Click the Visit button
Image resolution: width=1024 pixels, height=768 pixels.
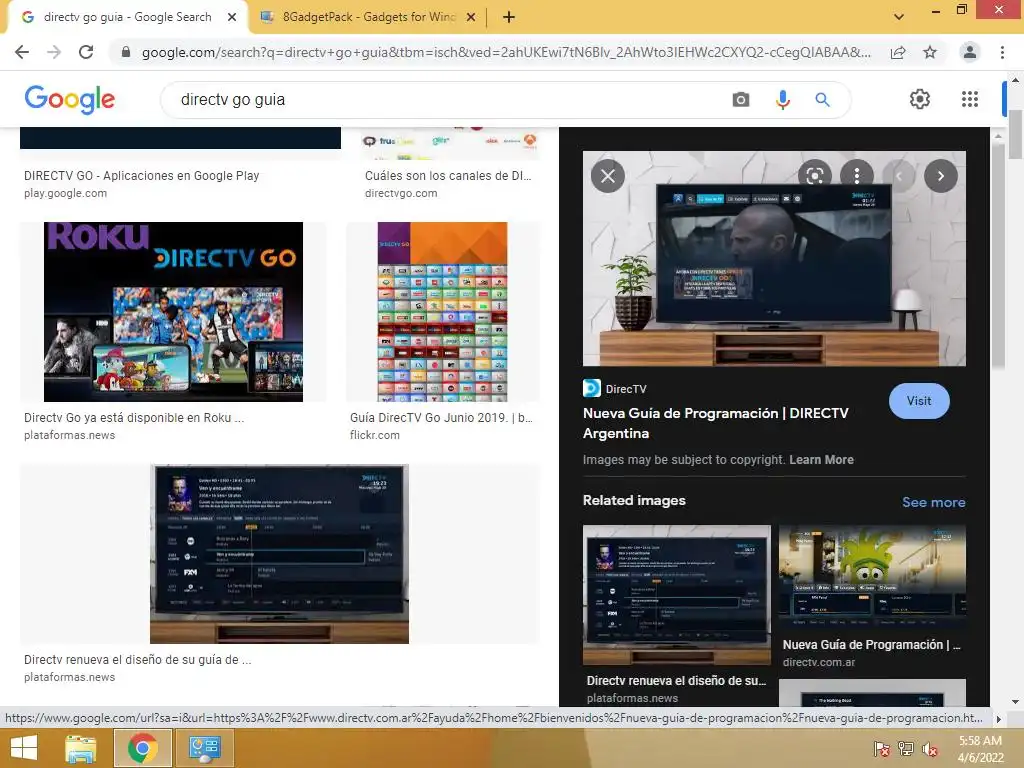point(919,401)
